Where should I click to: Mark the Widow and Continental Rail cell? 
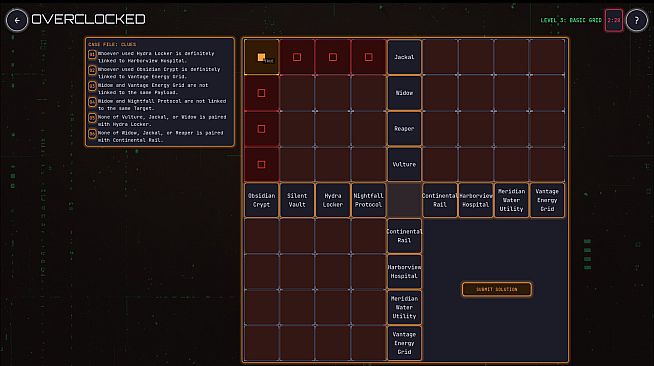tap(440, 93)
